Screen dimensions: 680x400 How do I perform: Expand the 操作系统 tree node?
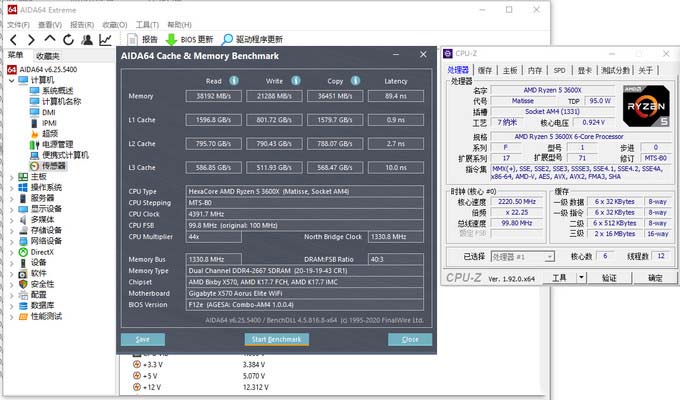(12, 187)
